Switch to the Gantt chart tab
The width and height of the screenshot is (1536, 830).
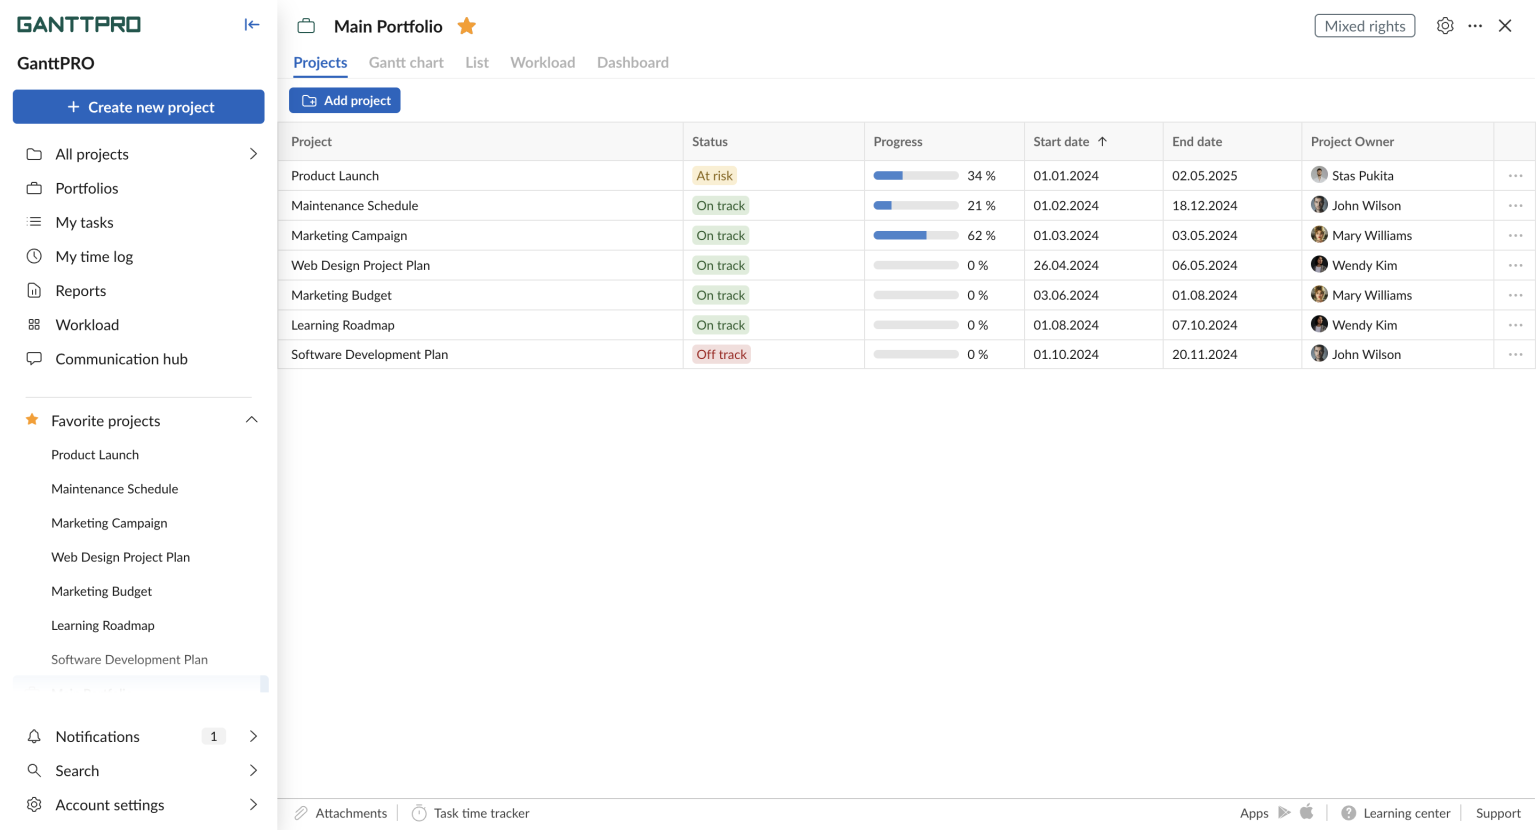(405, 62)
